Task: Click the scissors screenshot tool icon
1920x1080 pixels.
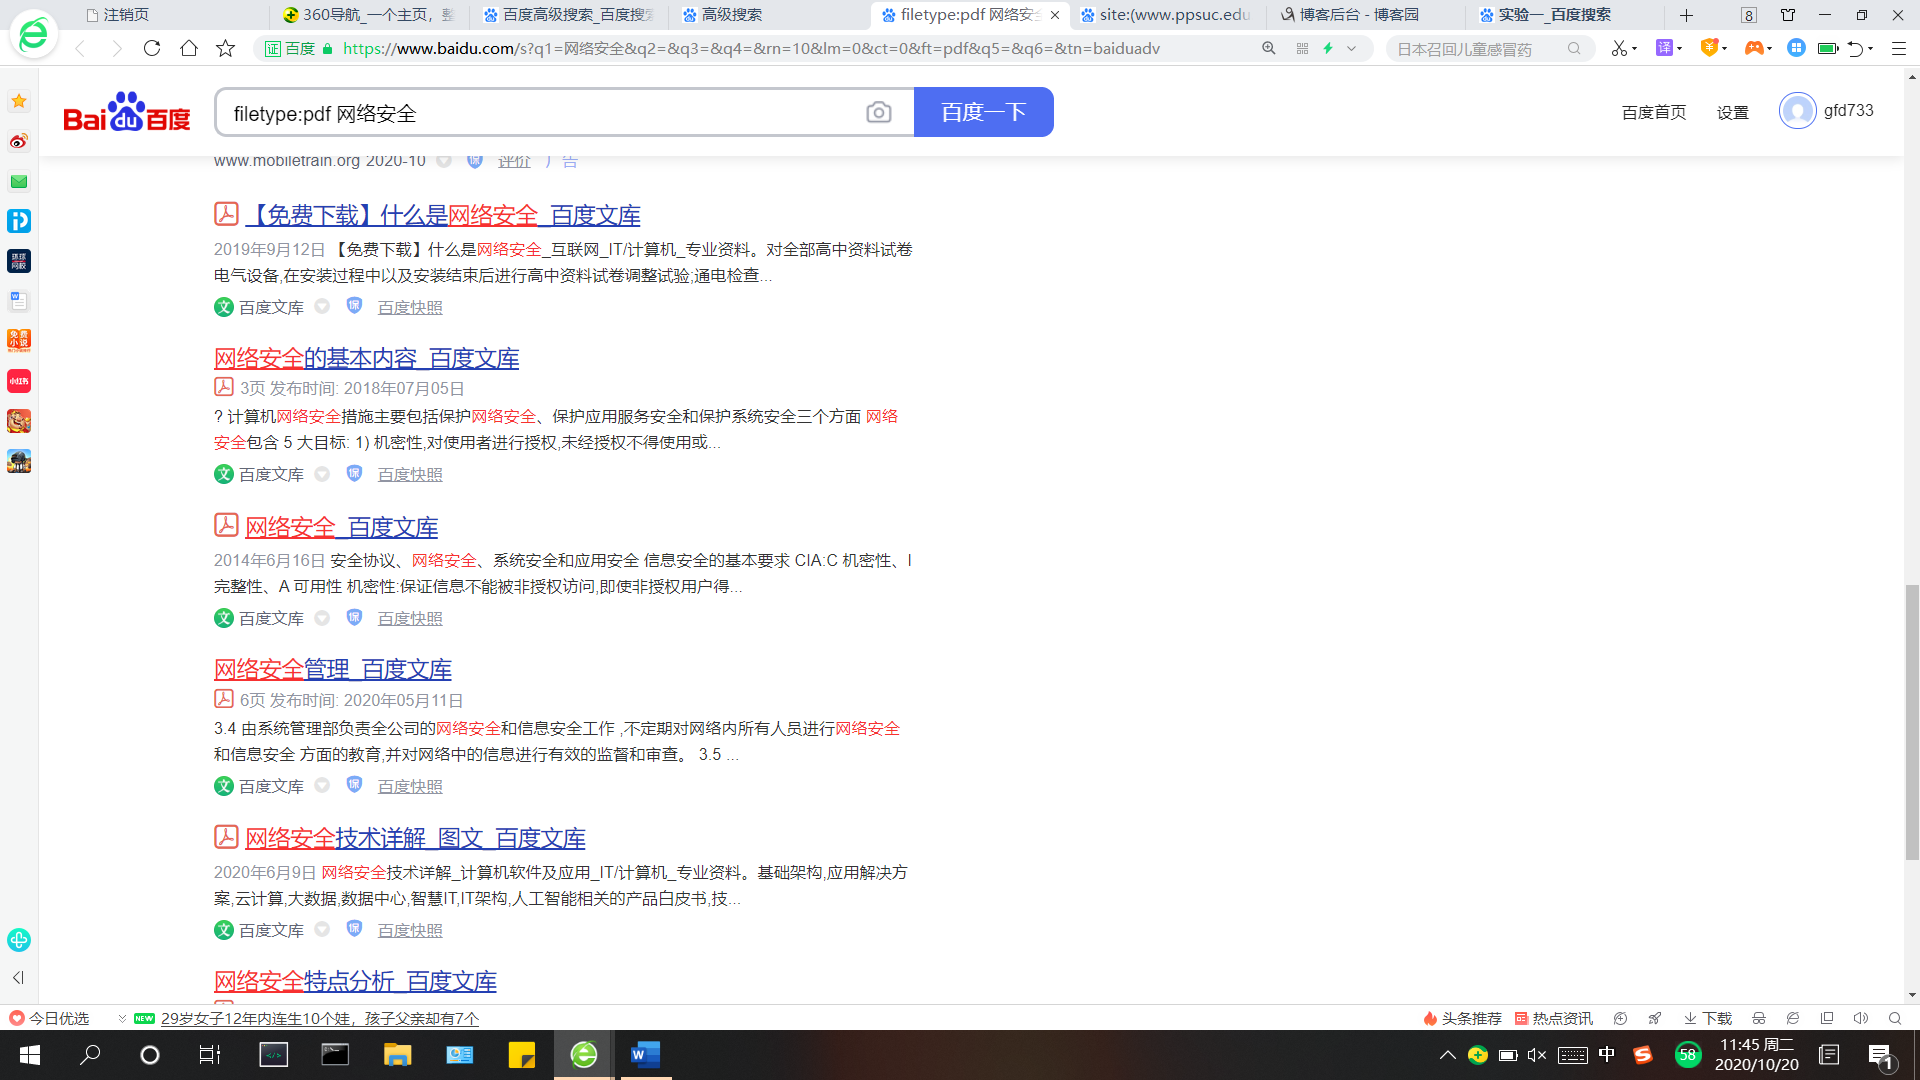Action: (x=1618, y=48)
